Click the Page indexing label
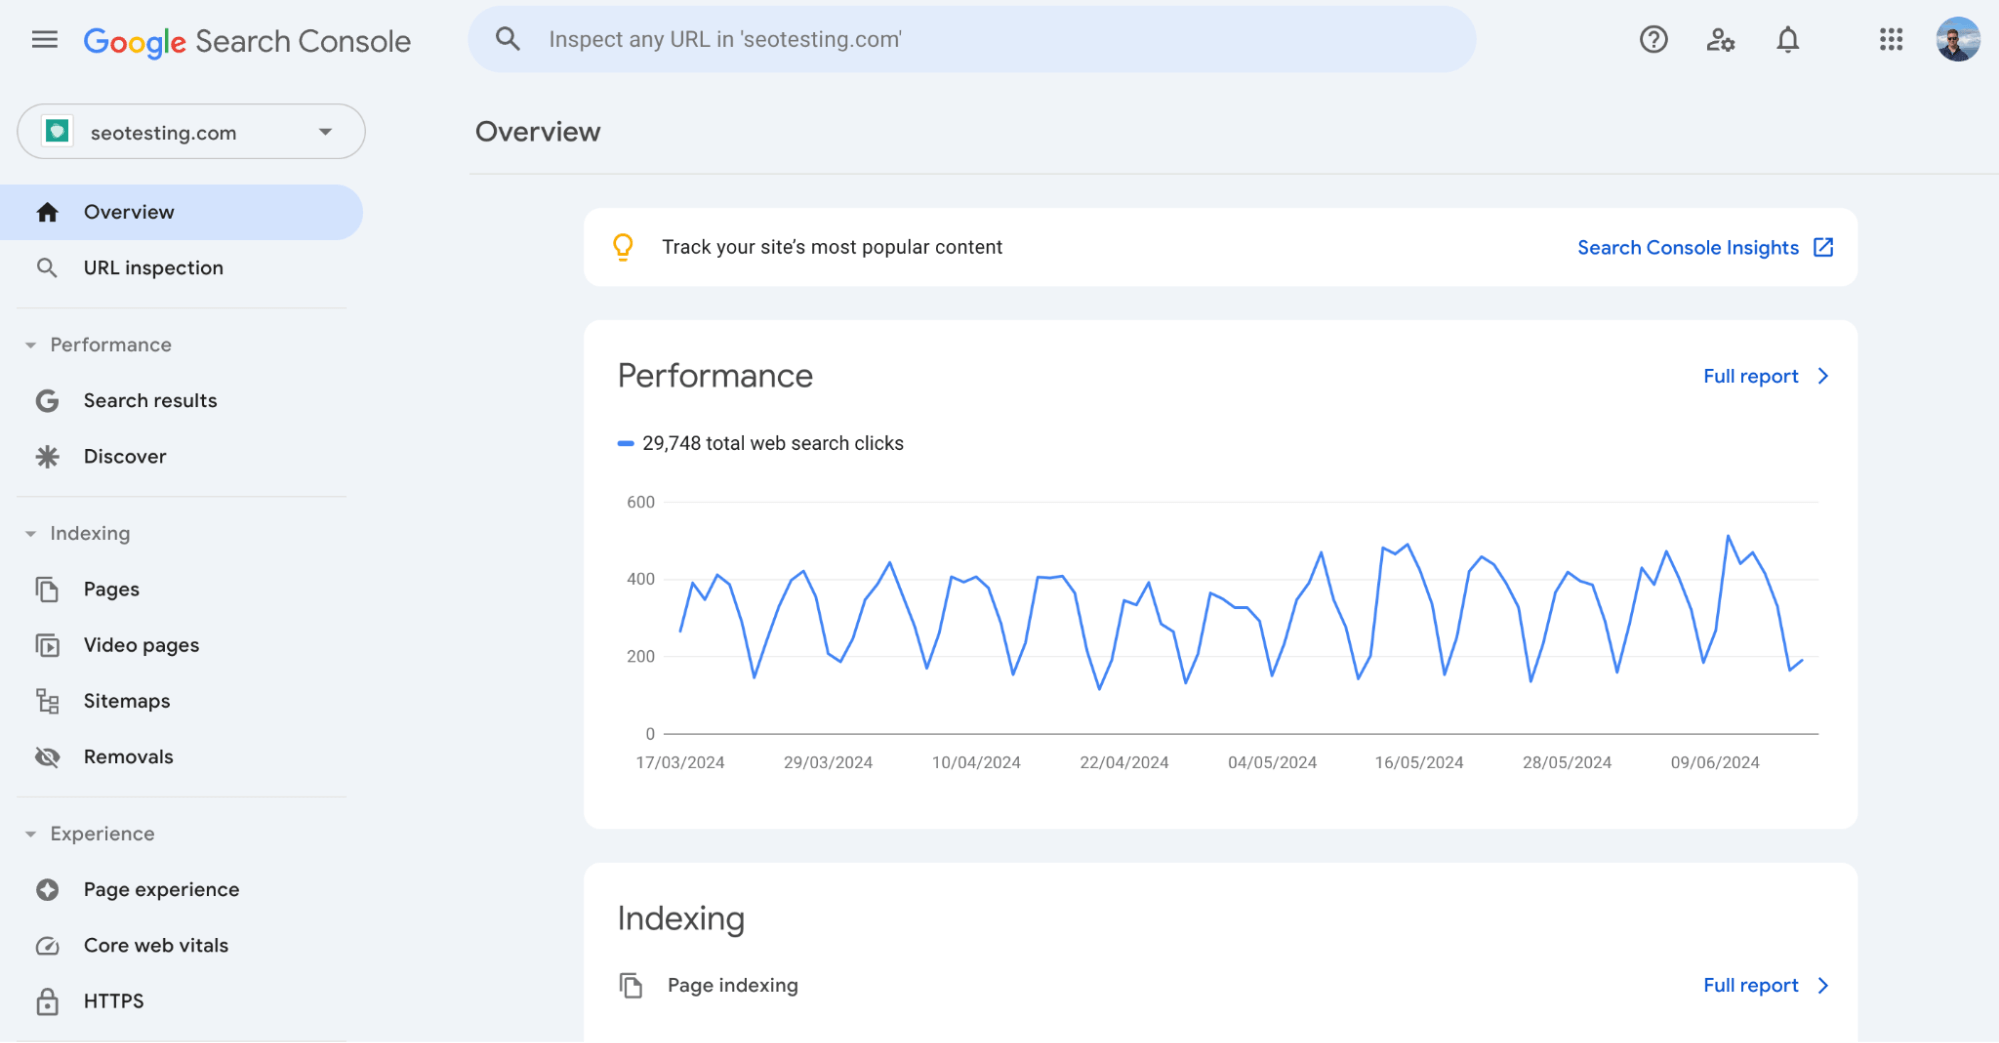This screenshot has height=1043, width=1999. pos(733,986)
